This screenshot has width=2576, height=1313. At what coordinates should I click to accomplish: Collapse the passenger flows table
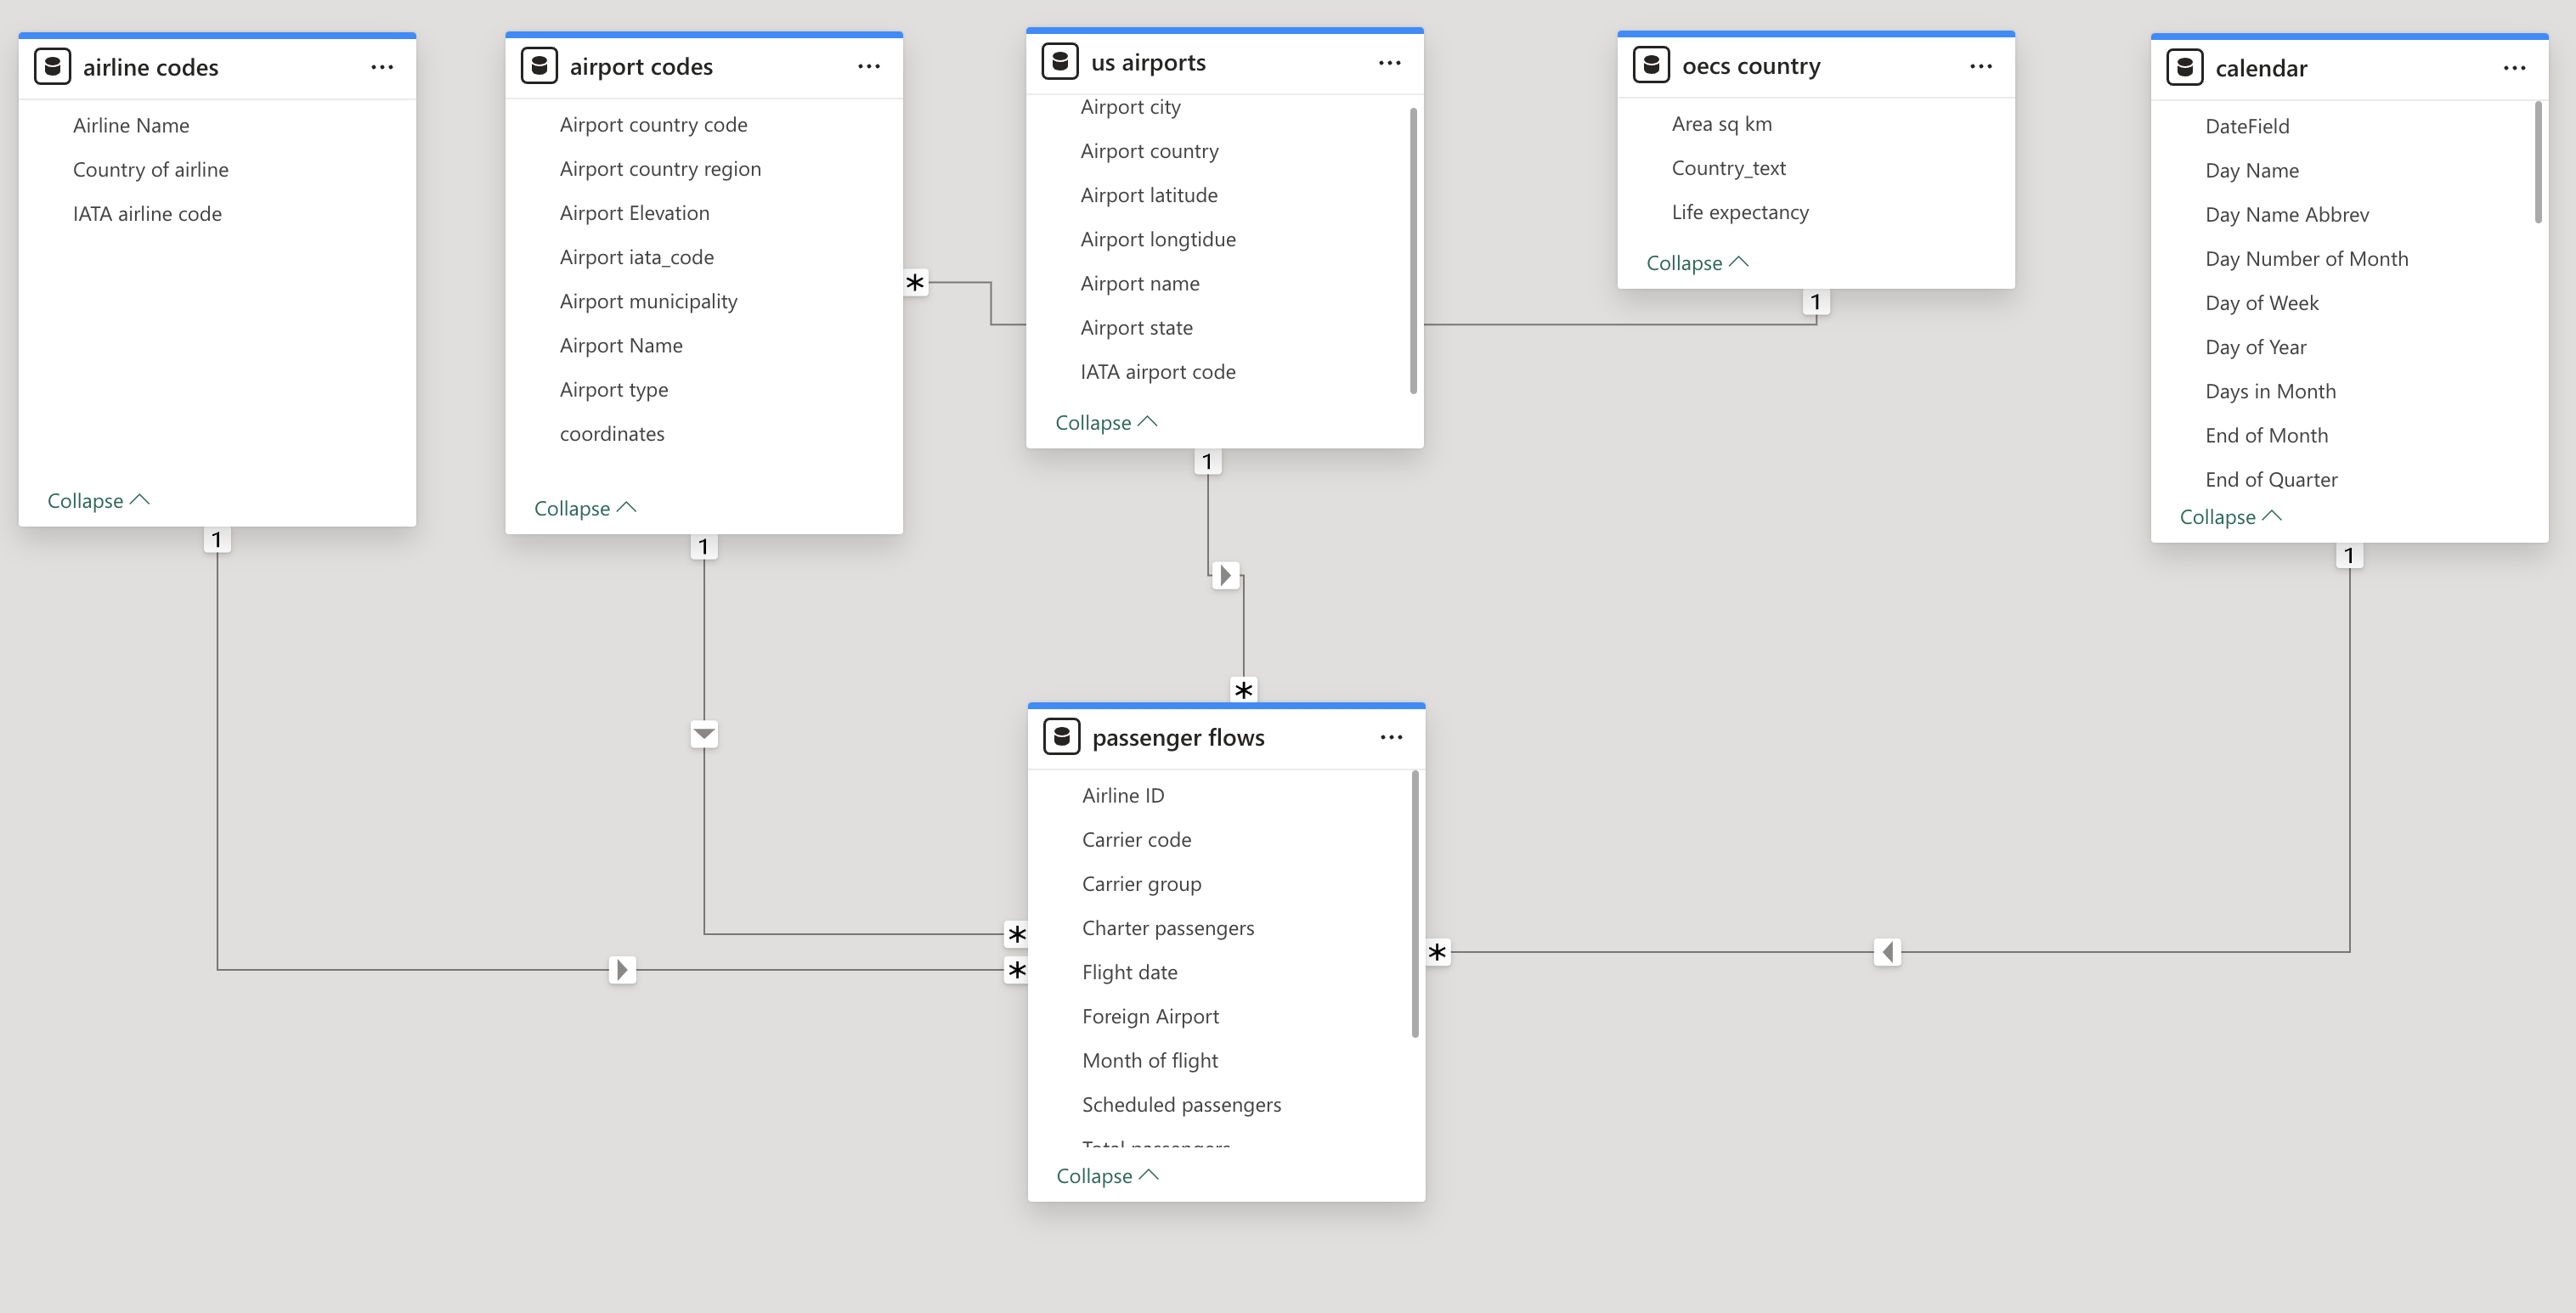pyautogui.click(x=1106, y=1175)
